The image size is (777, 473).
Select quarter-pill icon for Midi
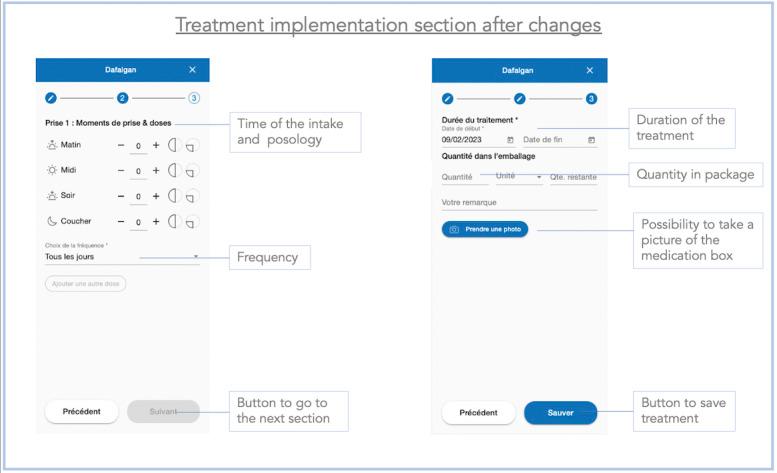[191, 172]
